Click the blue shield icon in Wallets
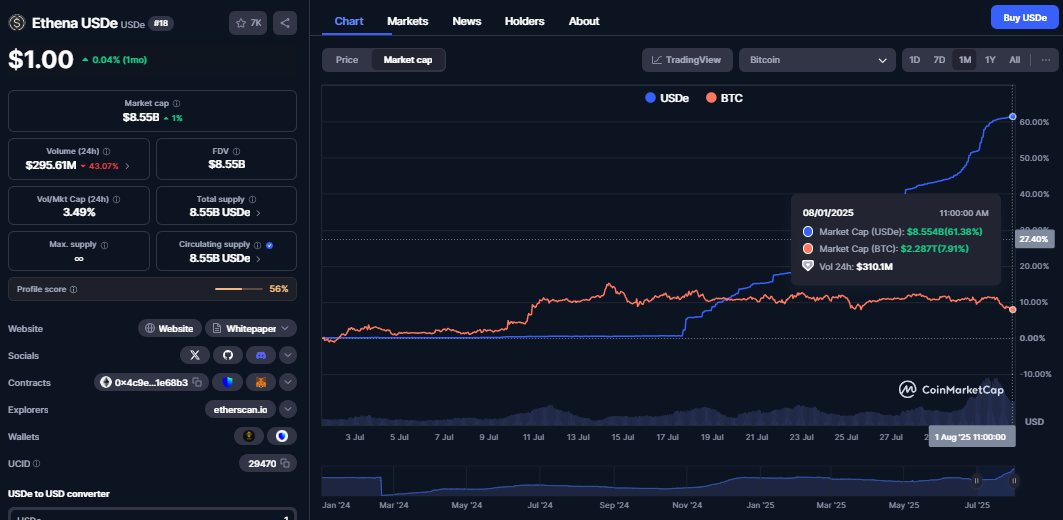 282,436
